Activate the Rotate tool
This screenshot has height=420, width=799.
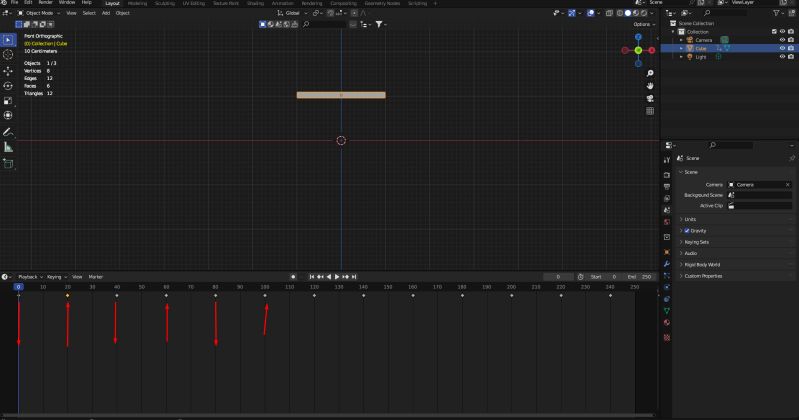[x=8, y=86]
